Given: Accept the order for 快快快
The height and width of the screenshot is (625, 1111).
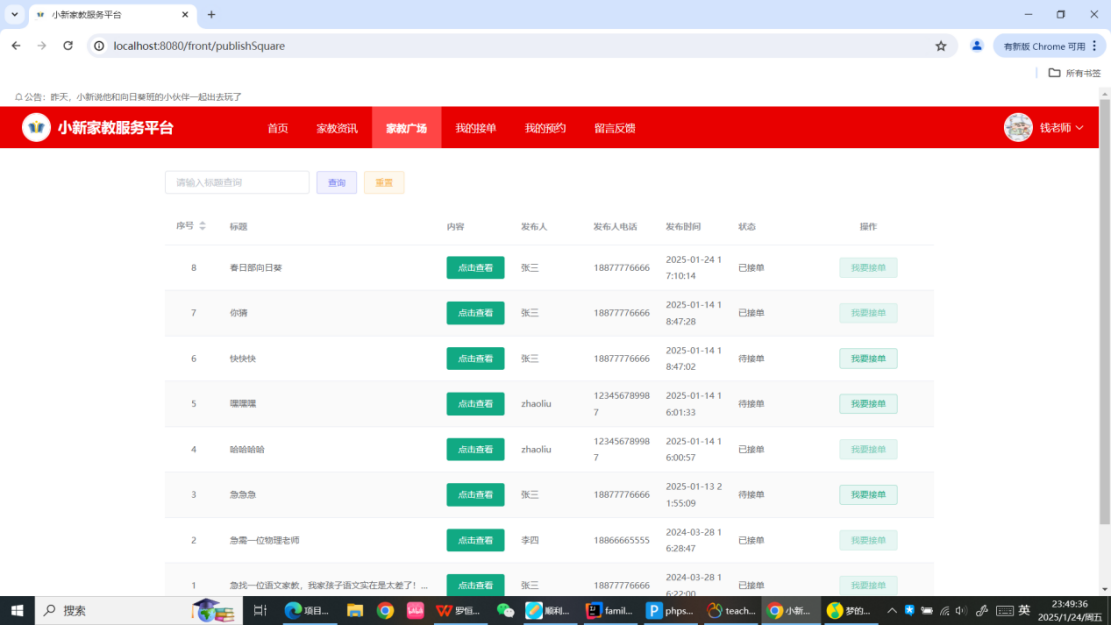Looking at the screenshot, I should point(868,359).
